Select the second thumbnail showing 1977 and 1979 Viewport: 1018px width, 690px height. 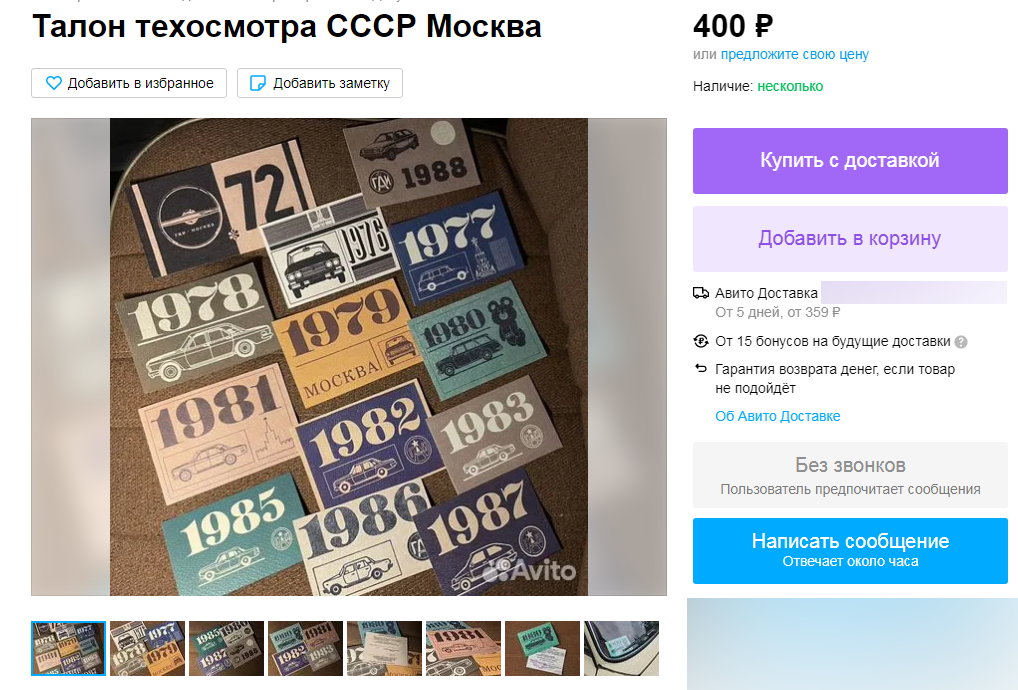147,648
